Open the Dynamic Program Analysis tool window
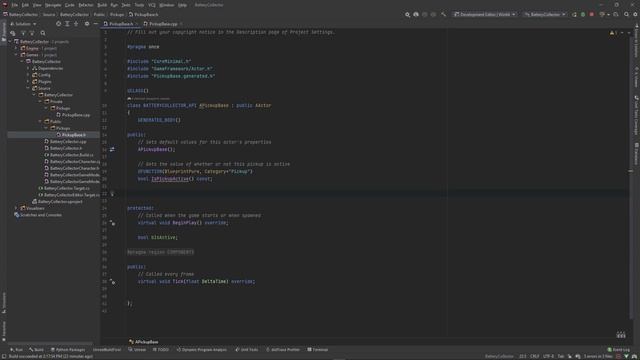This screenshot has height=360, width=640. click(202, 350)
